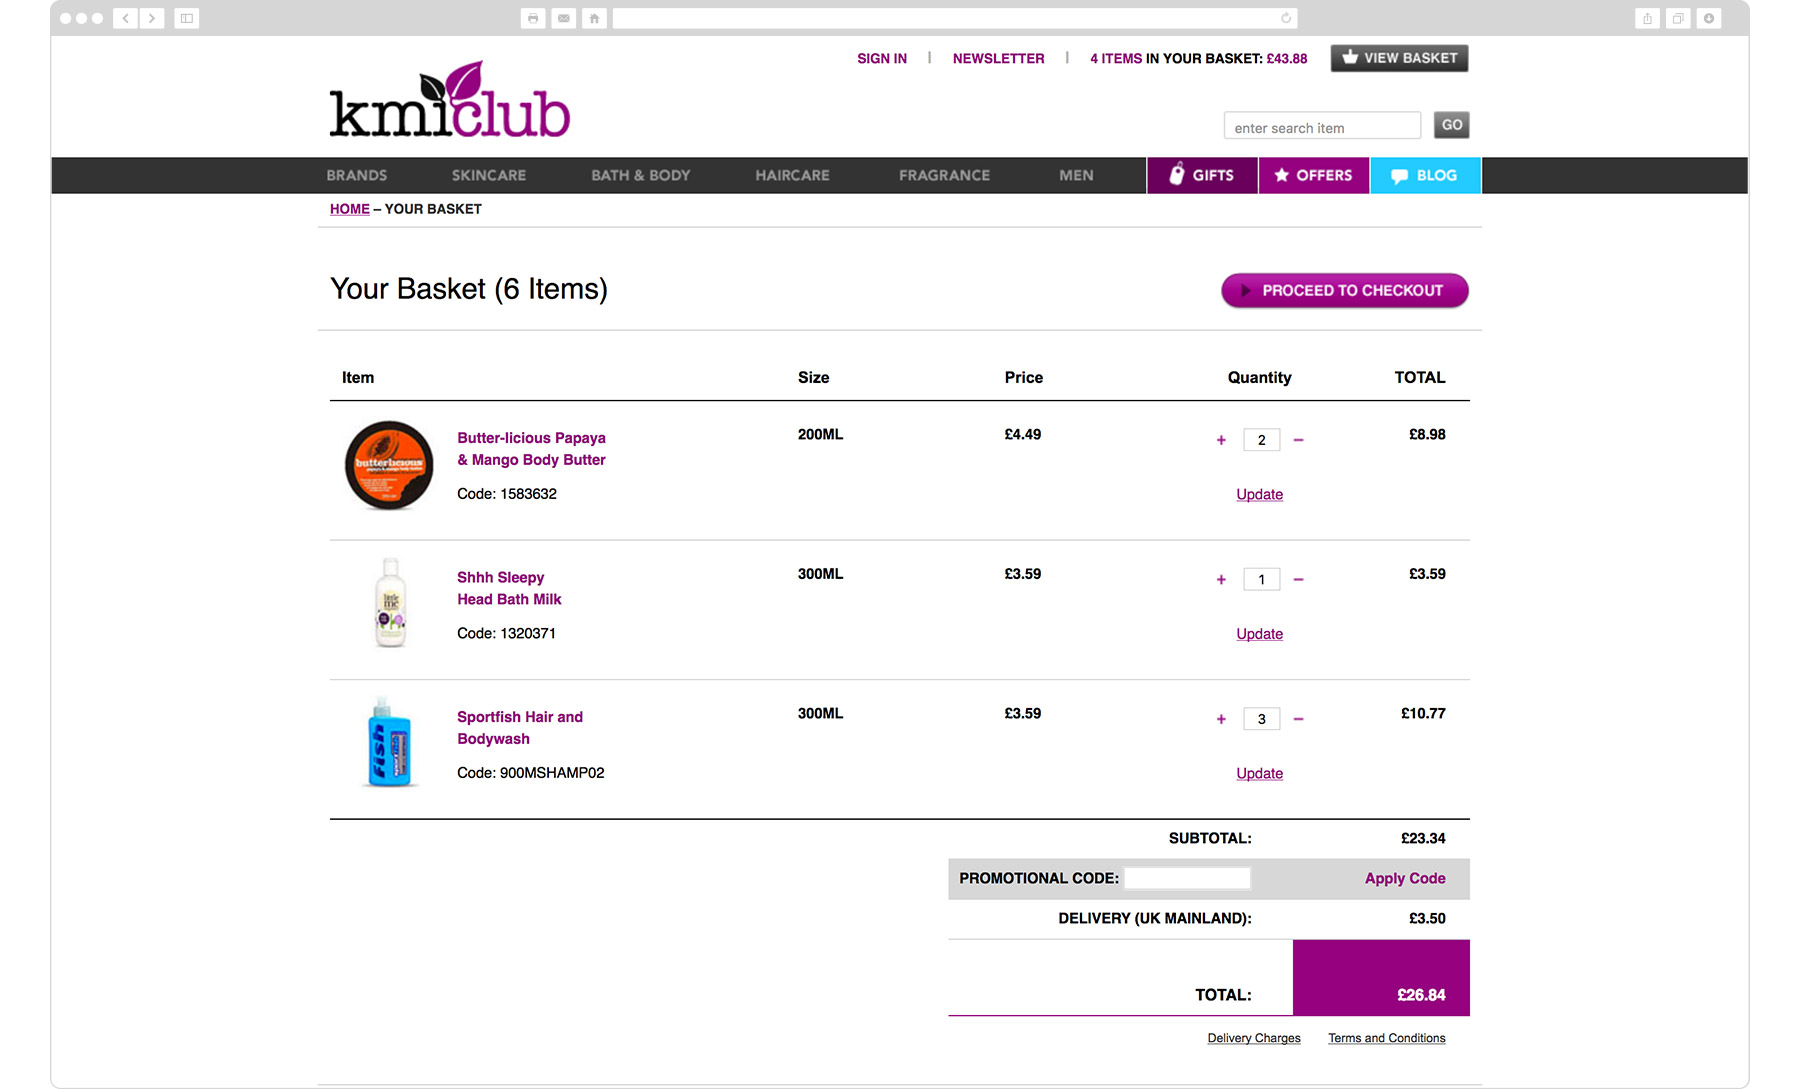The image size is (1800, 1089).
Task: Toggle the browser sidebar icon
Action: point(187,18)
